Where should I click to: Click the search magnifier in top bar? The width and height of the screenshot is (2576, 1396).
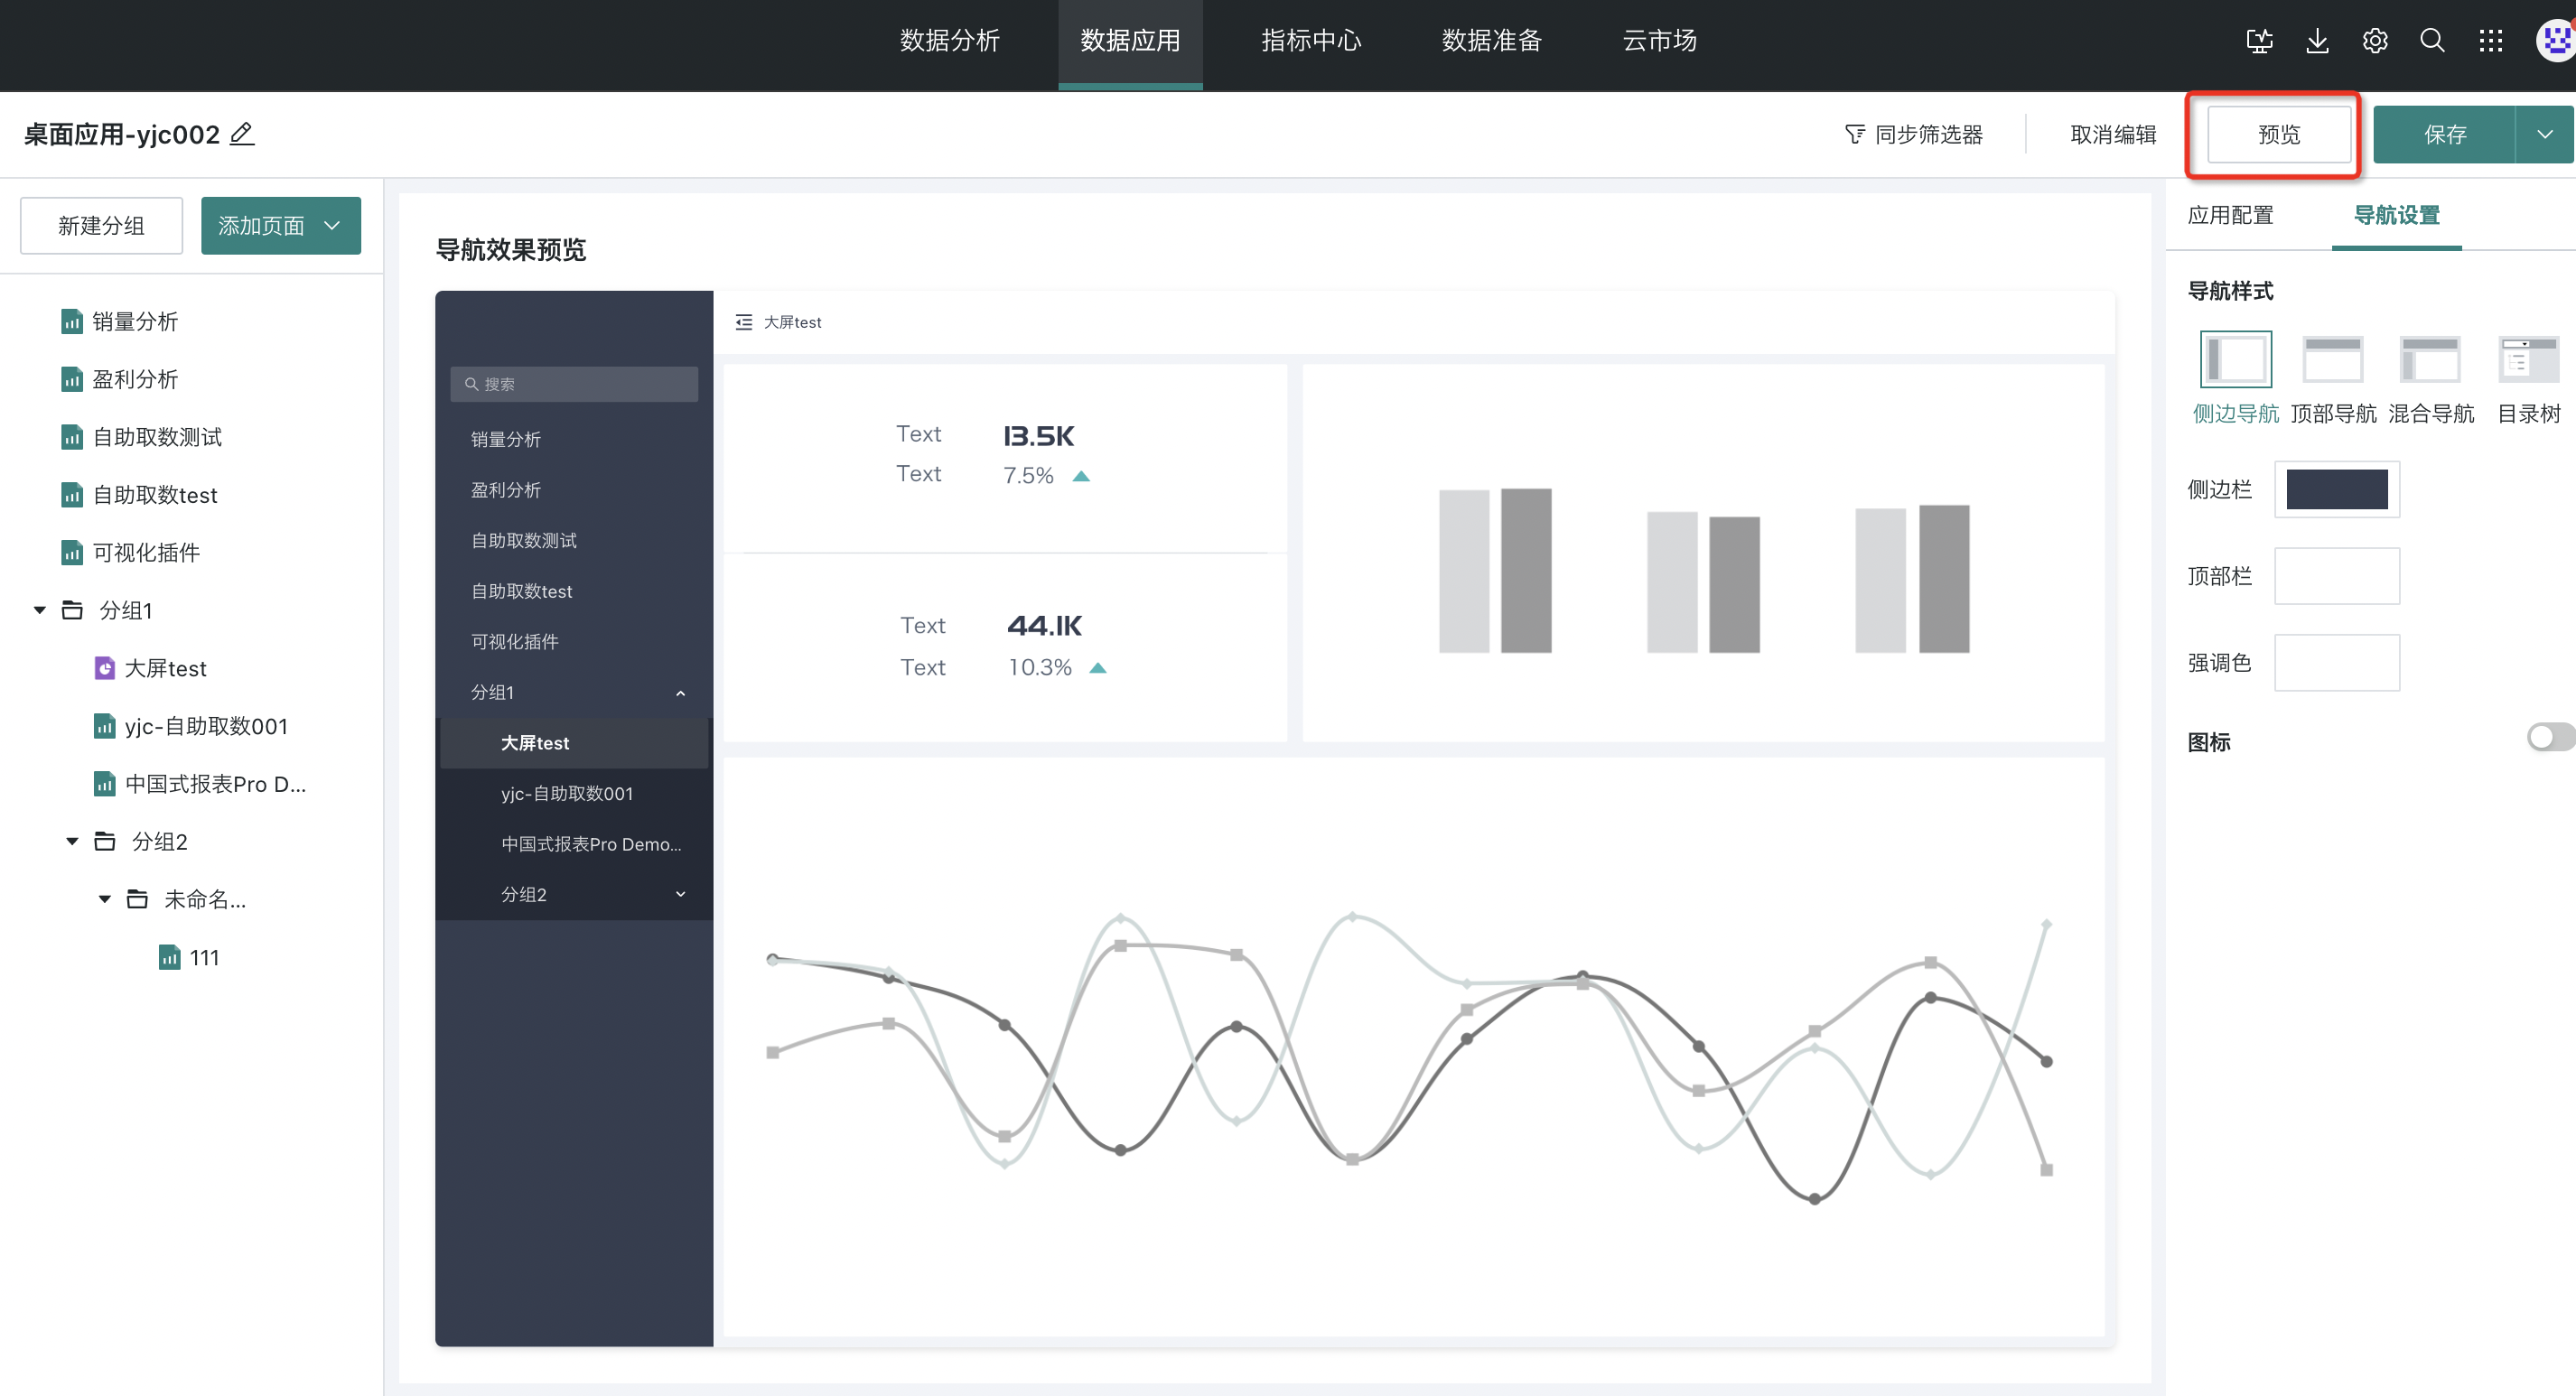(x=2432, y=41)
